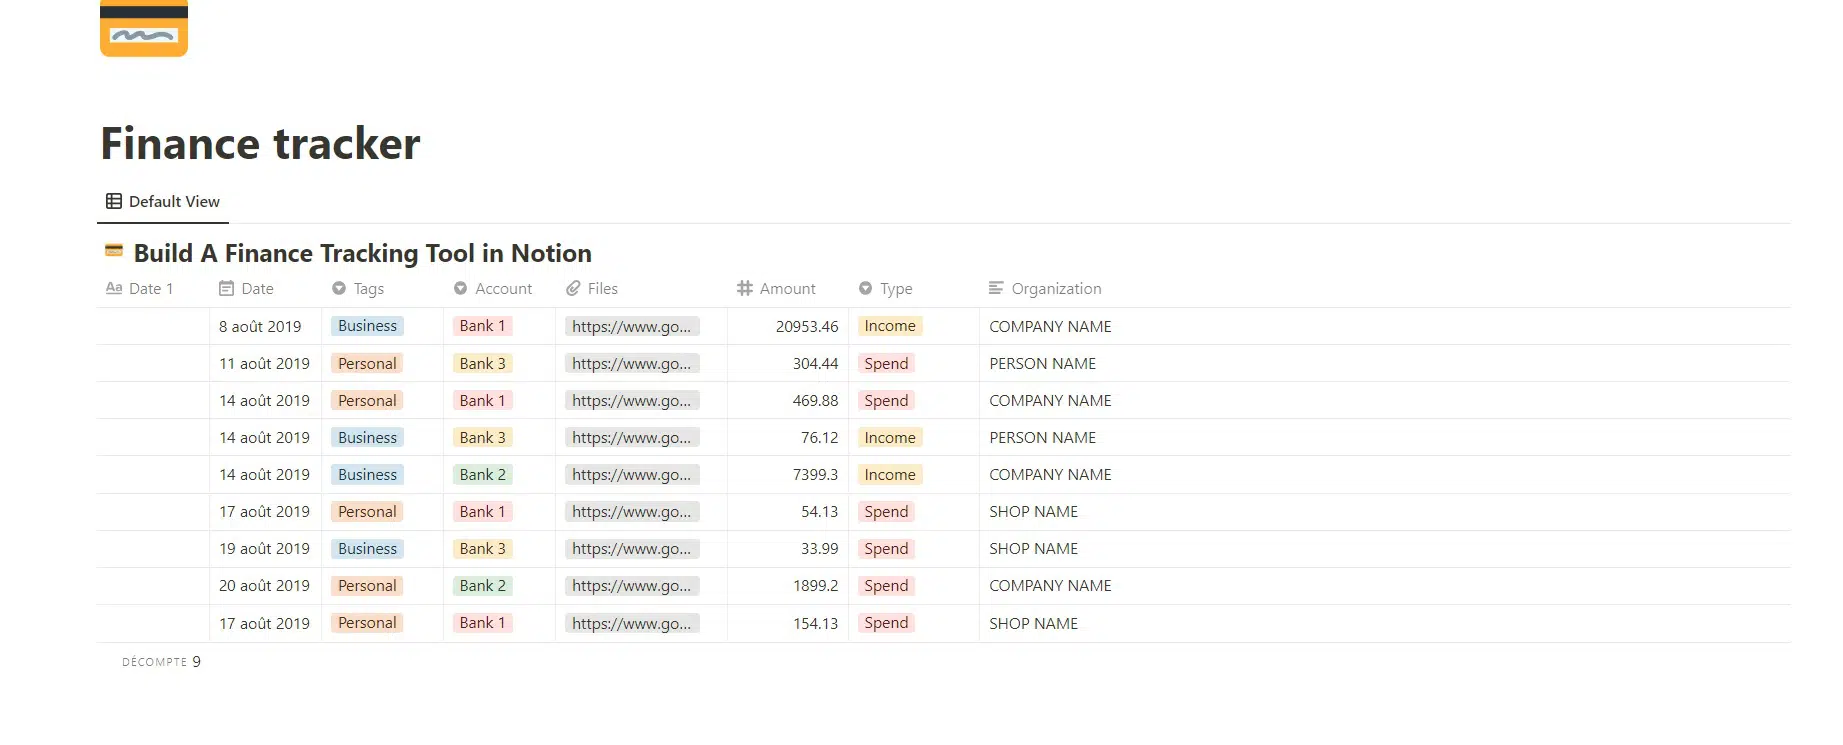This screenshot has width=1843, height=745.
Task: Select the Bank 2 tag in the 20 août row
Action: click(x=482, y=586)
